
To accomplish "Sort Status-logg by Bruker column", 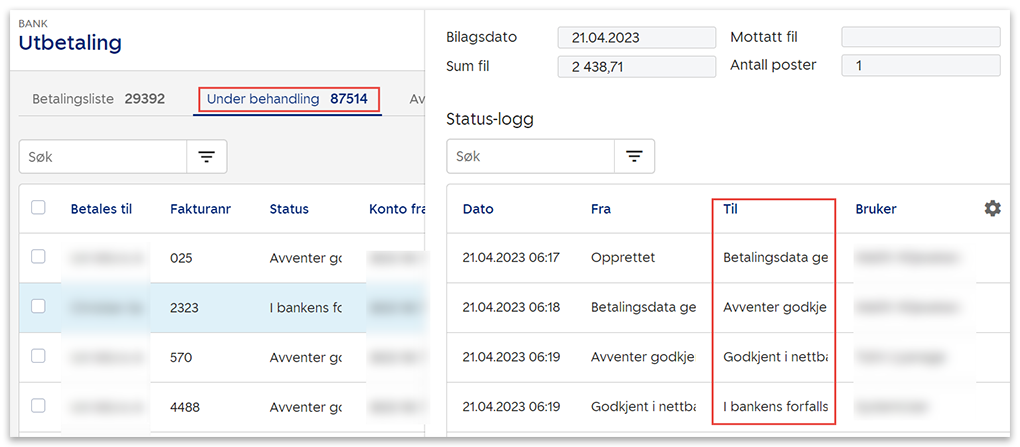I will click(x=875, y=209).
